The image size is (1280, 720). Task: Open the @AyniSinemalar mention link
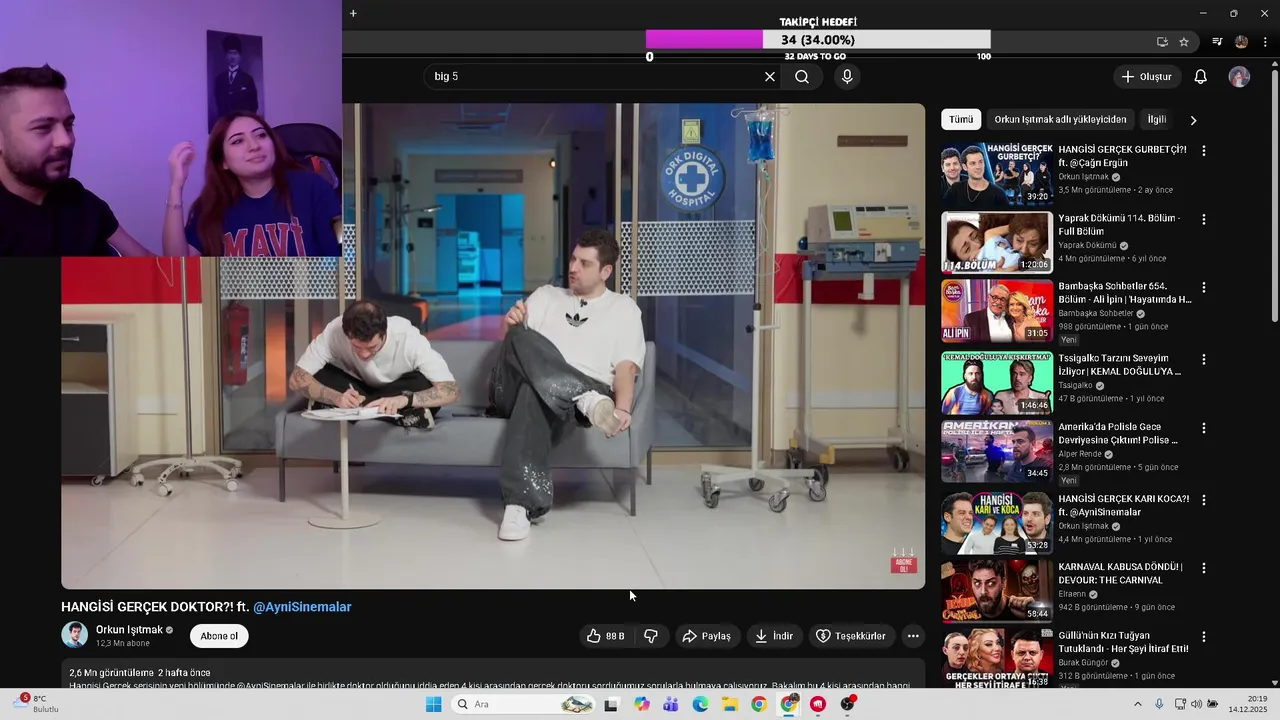pos(302,607)
